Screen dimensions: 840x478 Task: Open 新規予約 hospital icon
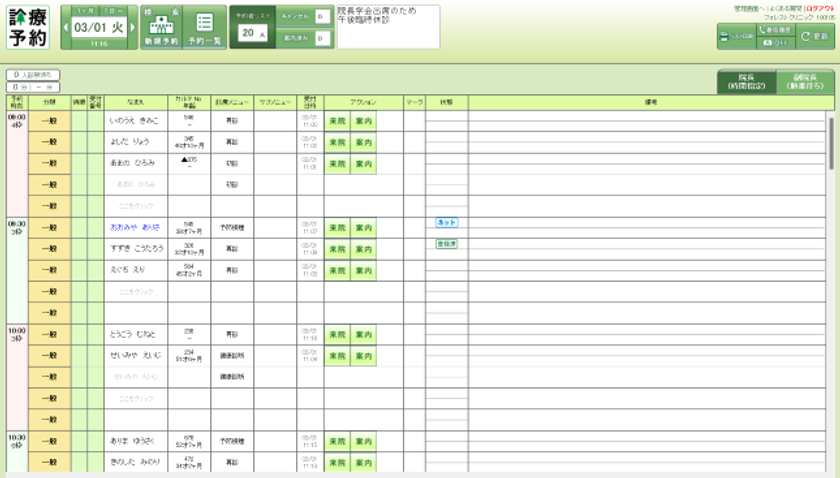tap(161, 24)
